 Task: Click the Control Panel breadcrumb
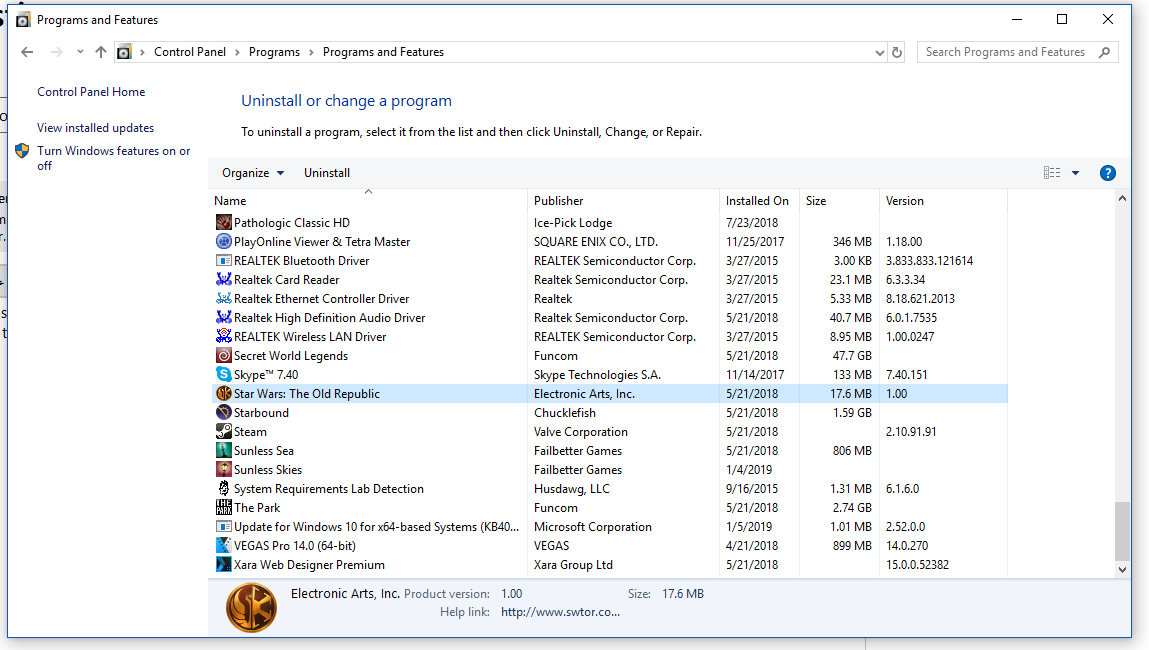coord(190,52)
